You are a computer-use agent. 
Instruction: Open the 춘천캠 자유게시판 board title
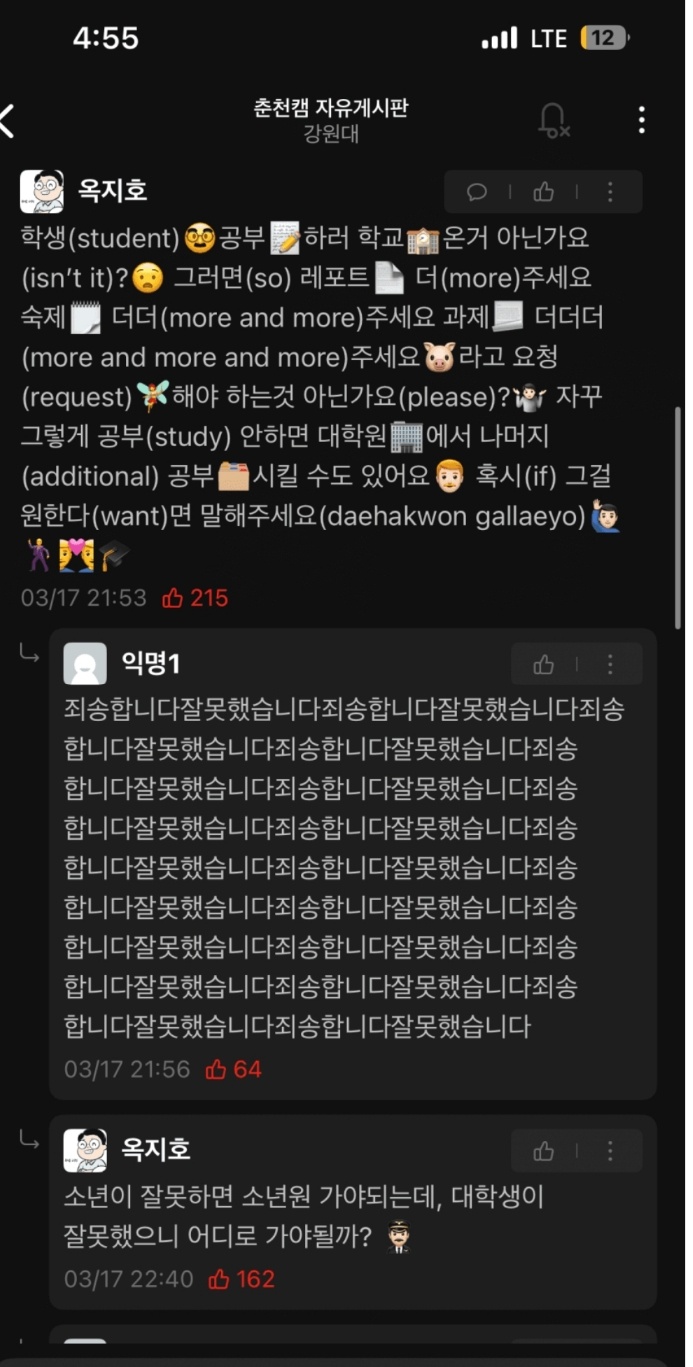coord(331,108)
